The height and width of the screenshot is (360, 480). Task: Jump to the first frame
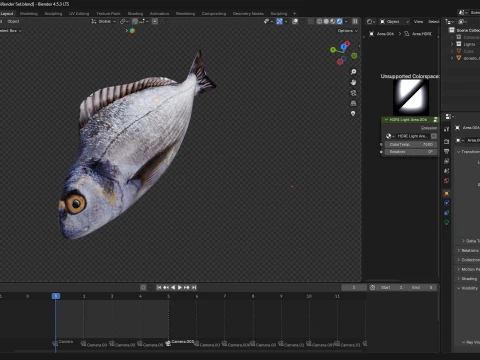pos(159,287)
